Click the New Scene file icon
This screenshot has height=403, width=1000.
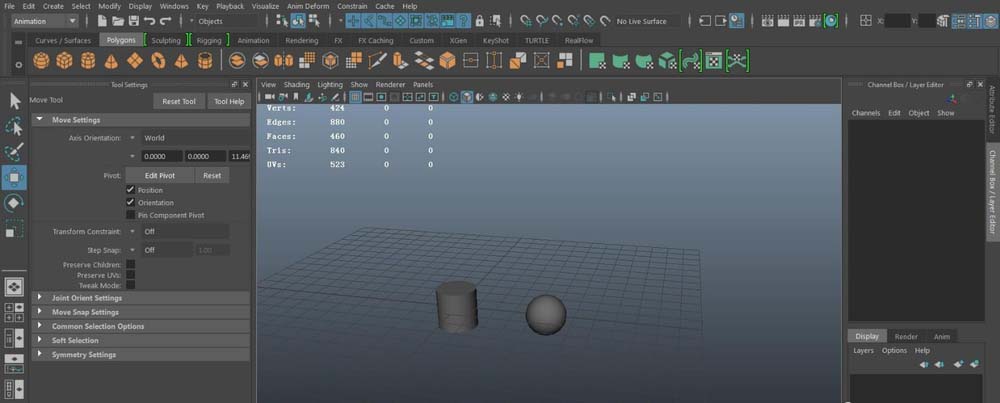(x=102, y=21)
